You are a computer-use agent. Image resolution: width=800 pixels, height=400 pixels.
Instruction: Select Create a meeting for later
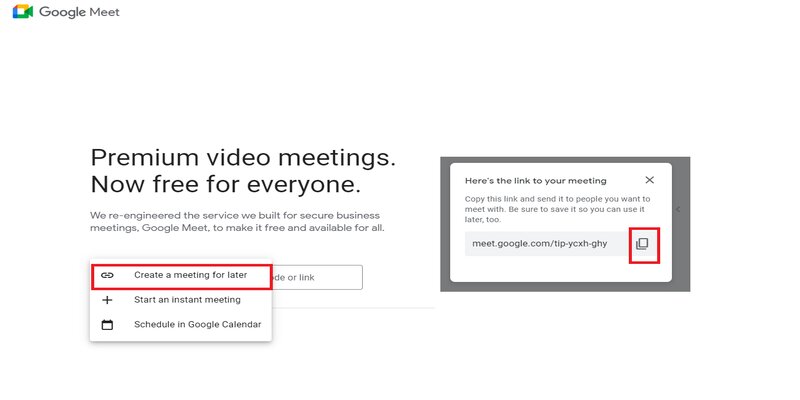(x=181, y=276)
